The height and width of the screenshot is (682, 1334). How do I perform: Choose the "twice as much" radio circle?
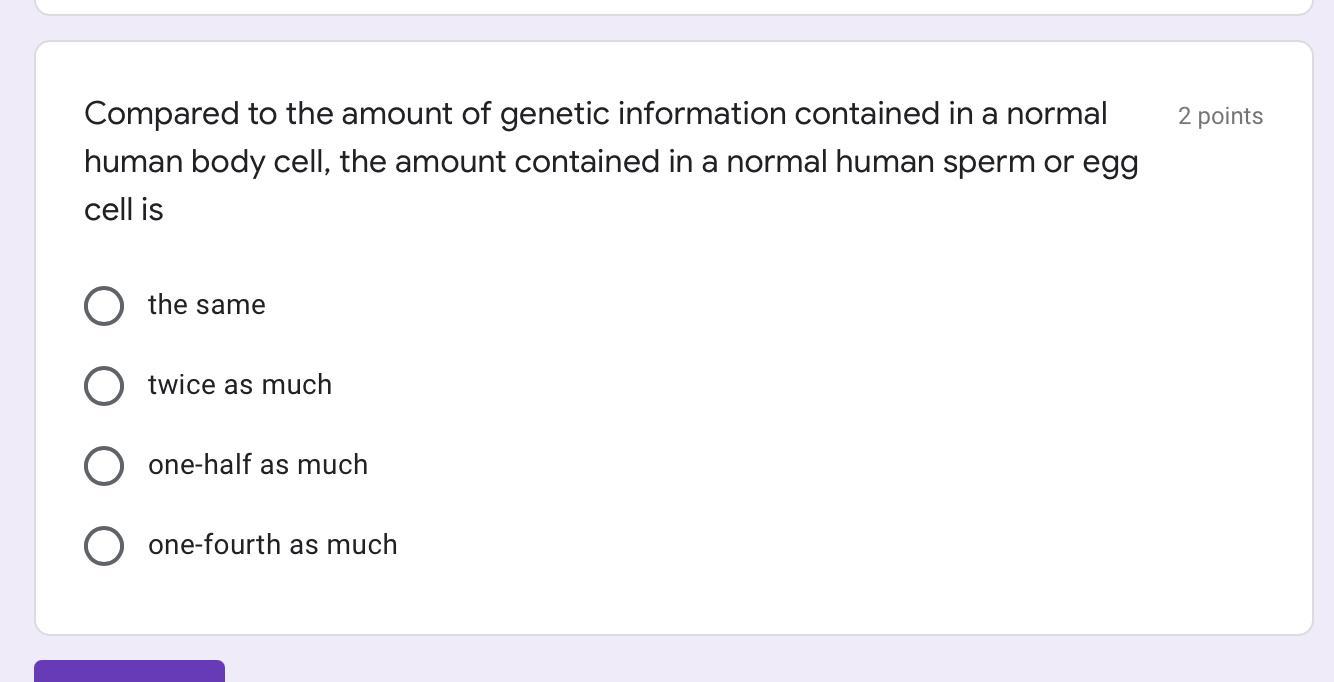(x=104, y=386)
